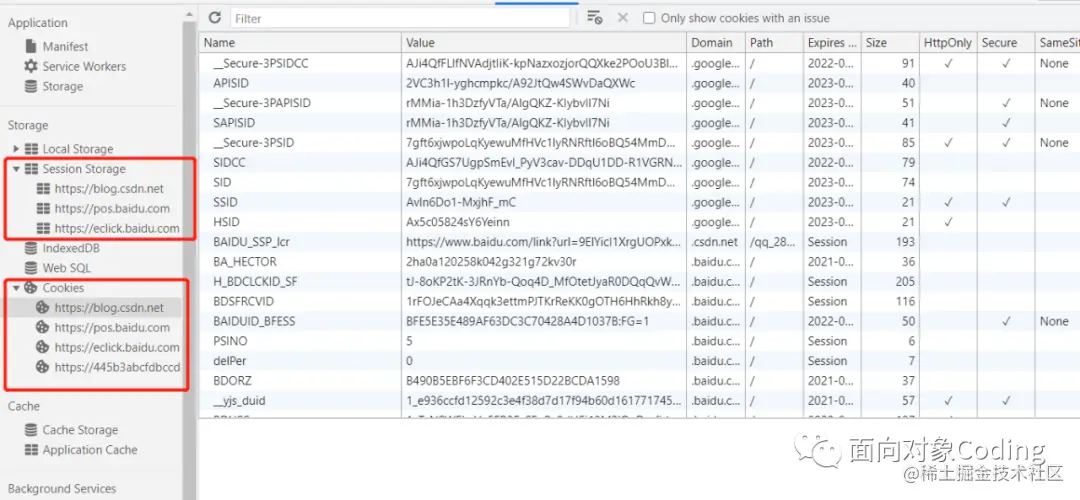Image resolution: width=1080 pixels, height=500 pixels.
Task: Select the __Secure-3PSID cookie row
Action: [x=639, y=143]
